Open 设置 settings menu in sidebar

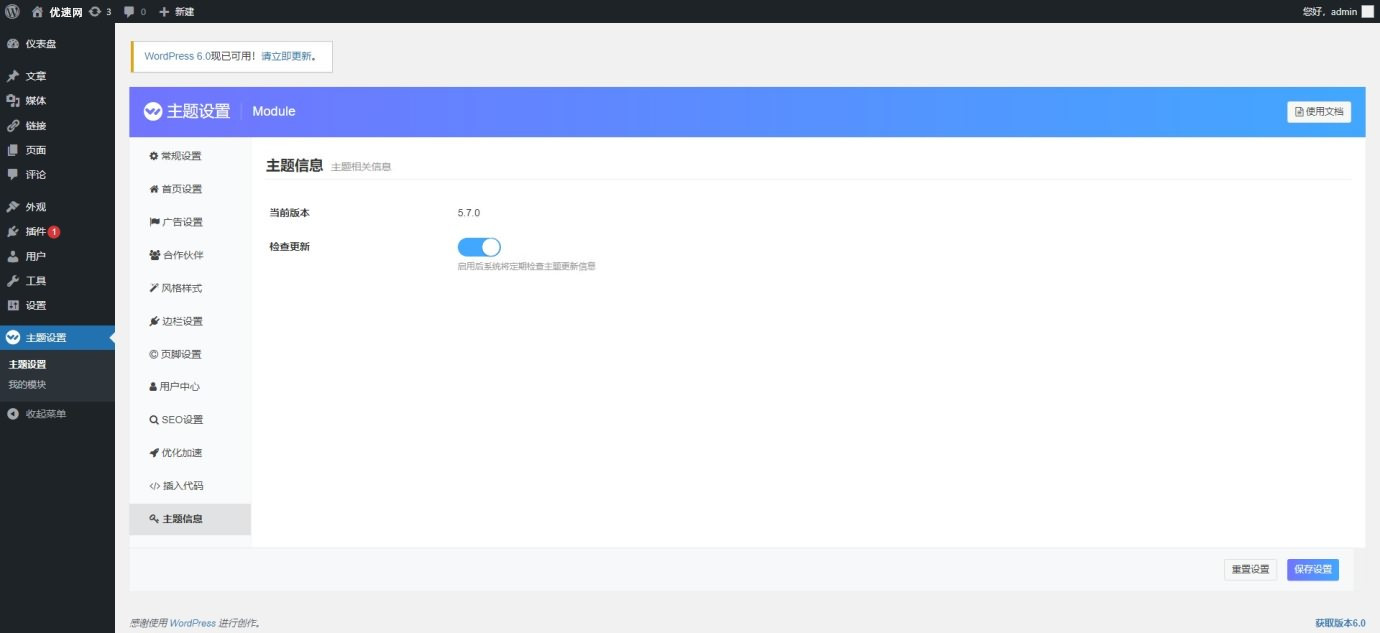point(57,305)
